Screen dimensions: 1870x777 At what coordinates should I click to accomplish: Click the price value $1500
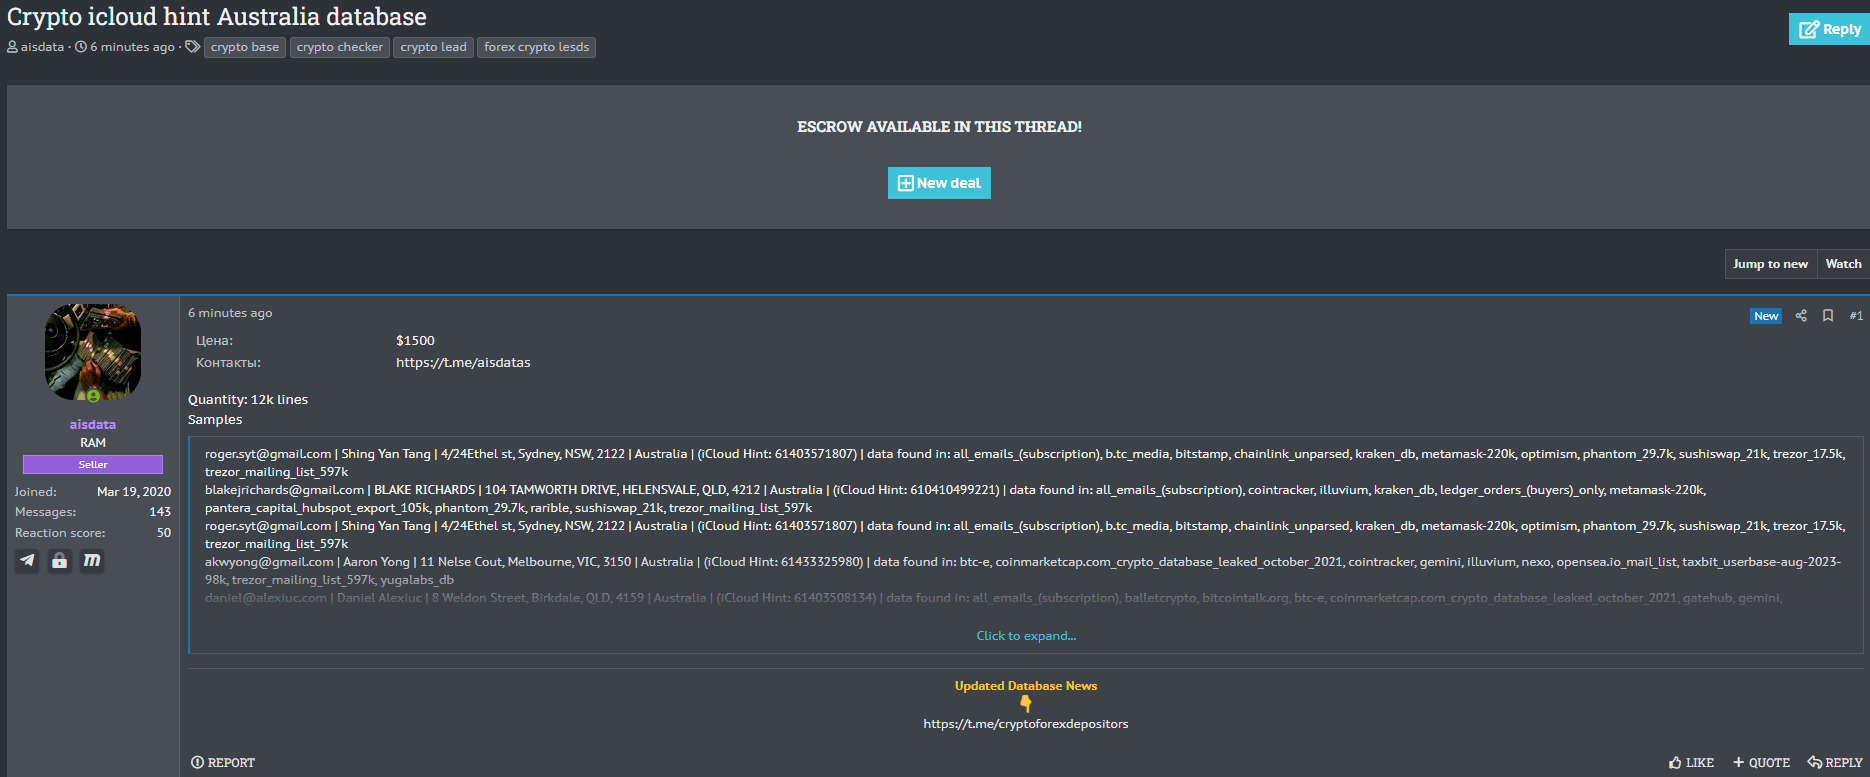click(415, 341)
